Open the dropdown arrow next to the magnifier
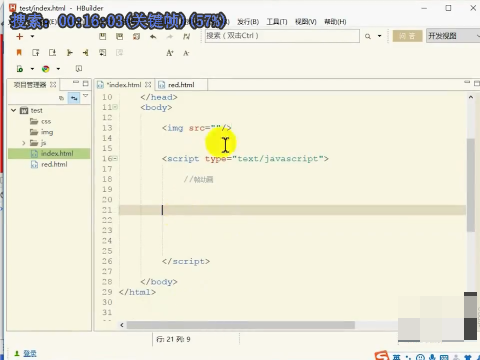Viewport: 480px width, 360px height. pos(379,36)
